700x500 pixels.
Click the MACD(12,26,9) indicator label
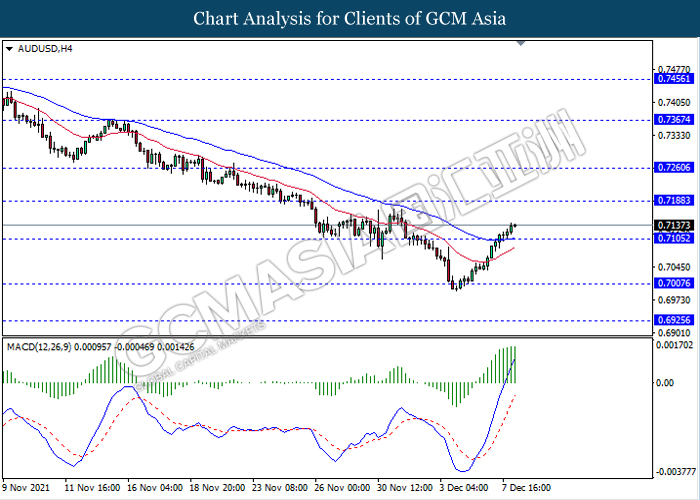pos(39,347)
